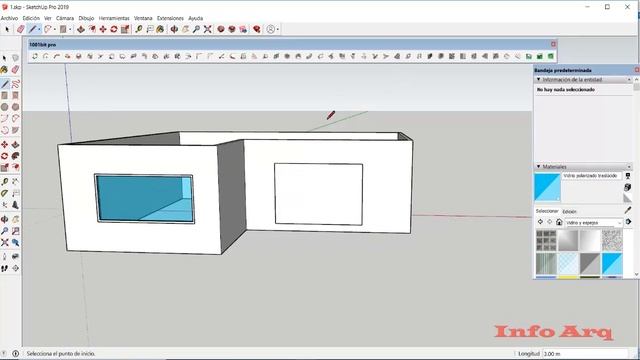
Task: Open the Extension Manager red gem icon
Action: 257,29
